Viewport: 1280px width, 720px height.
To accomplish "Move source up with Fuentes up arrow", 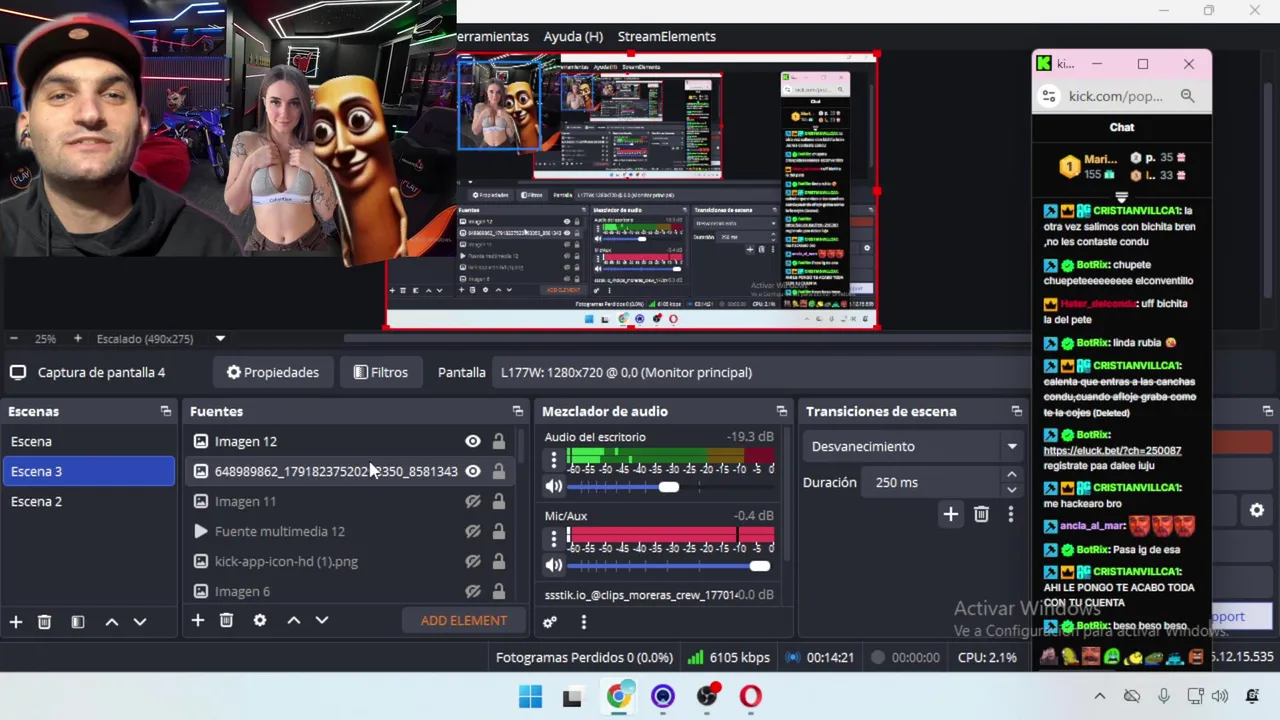I will pos(294,620).
